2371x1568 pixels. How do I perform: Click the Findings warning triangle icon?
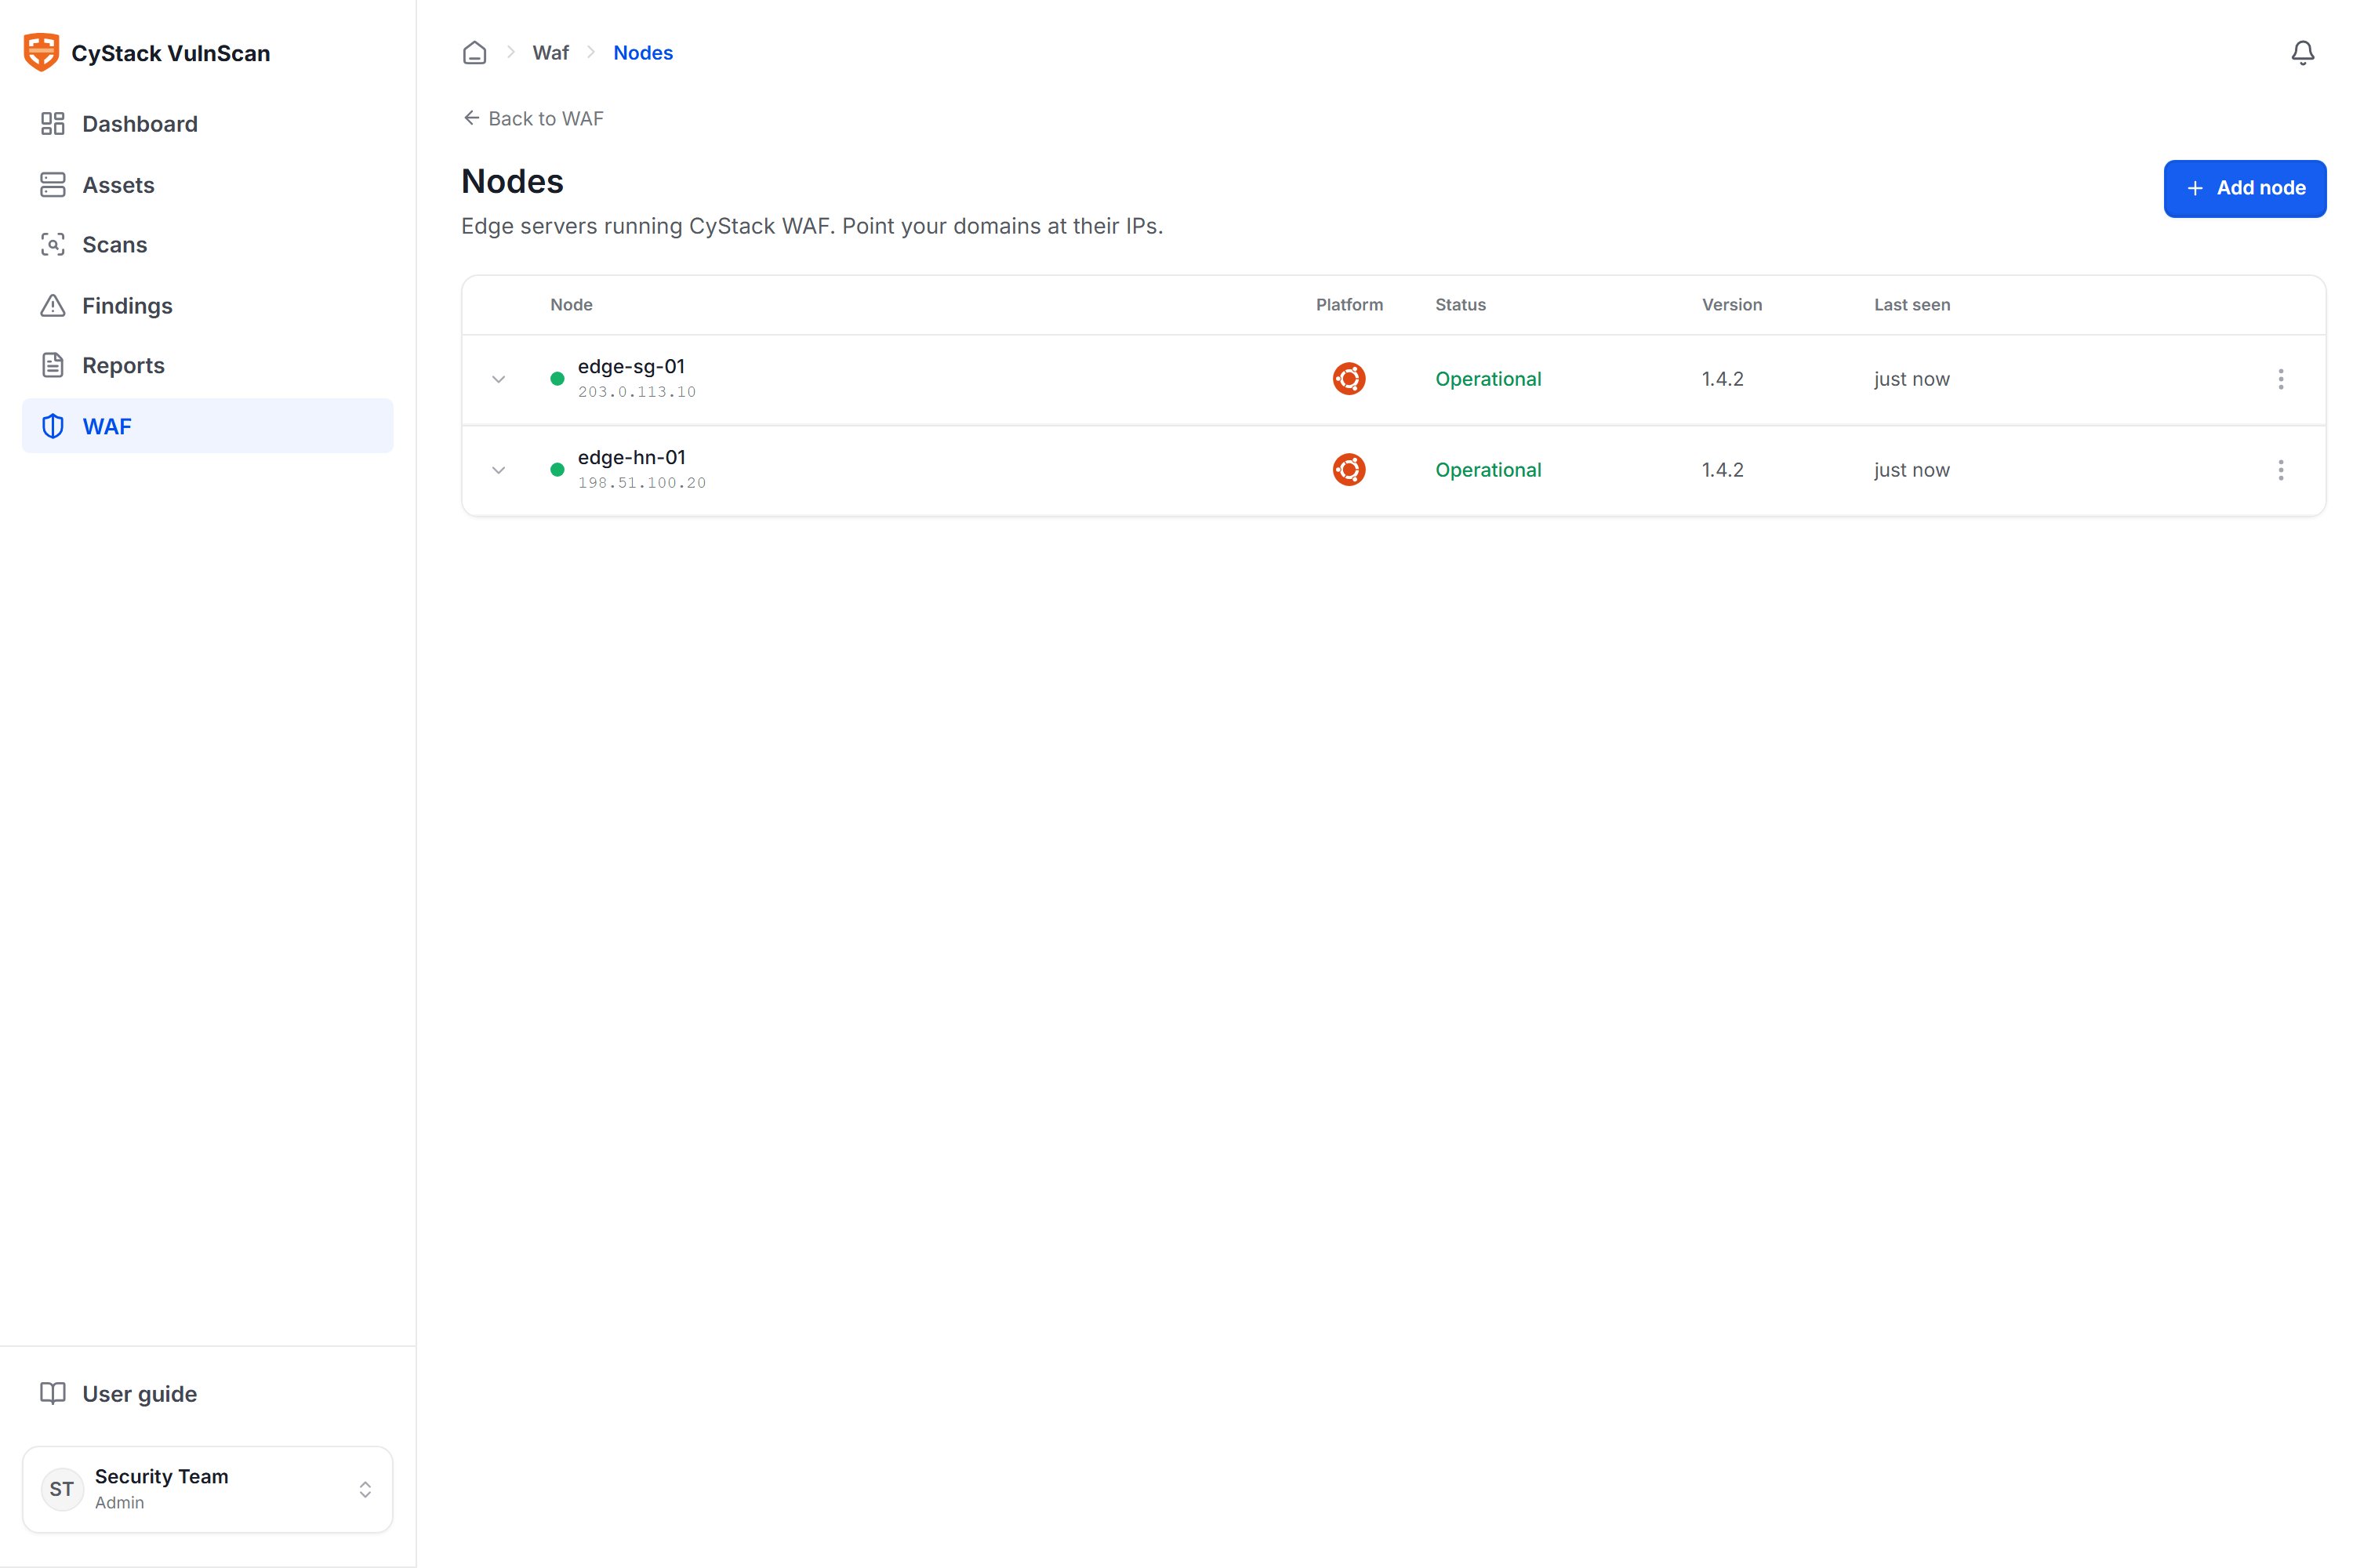point(53,306)
